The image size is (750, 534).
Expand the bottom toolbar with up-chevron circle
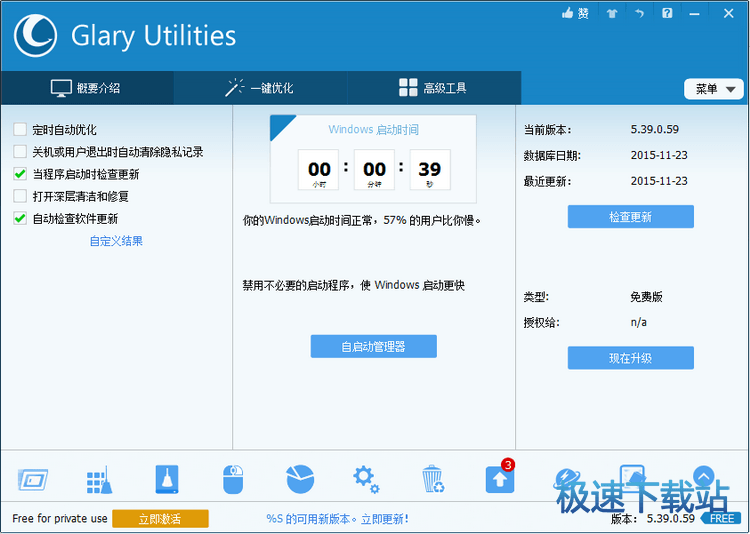pos(704,476)
